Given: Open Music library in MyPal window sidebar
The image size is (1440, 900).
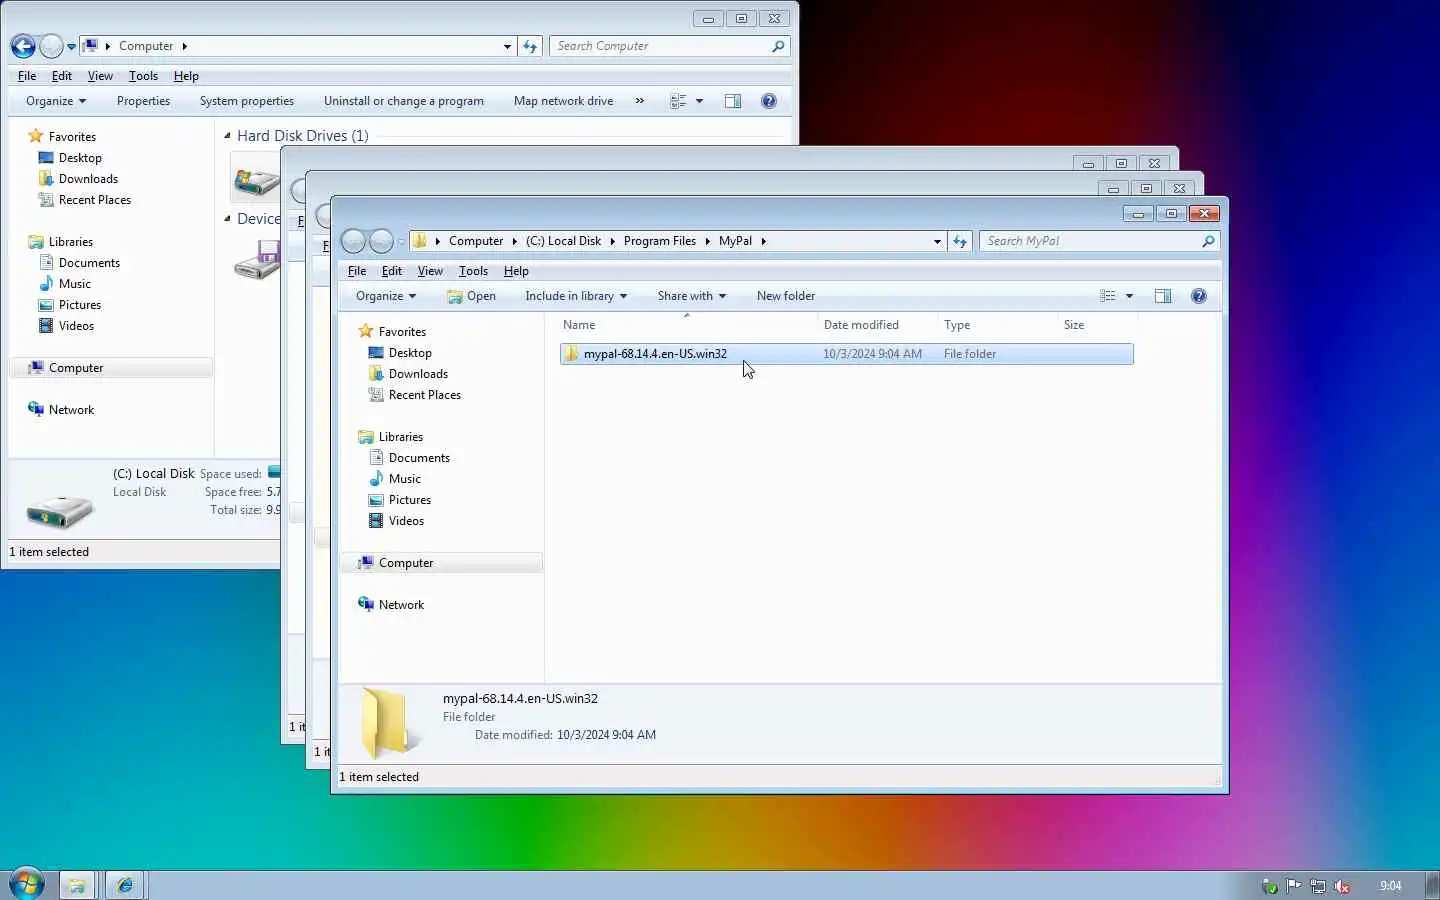Looking at the screenshot, I should coord(404,479).
